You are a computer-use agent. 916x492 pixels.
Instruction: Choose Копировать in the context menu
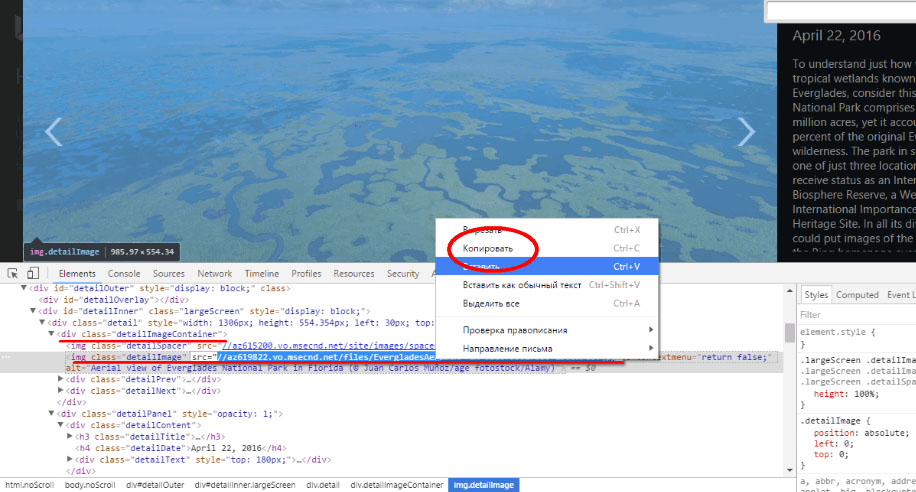[547, 248]
